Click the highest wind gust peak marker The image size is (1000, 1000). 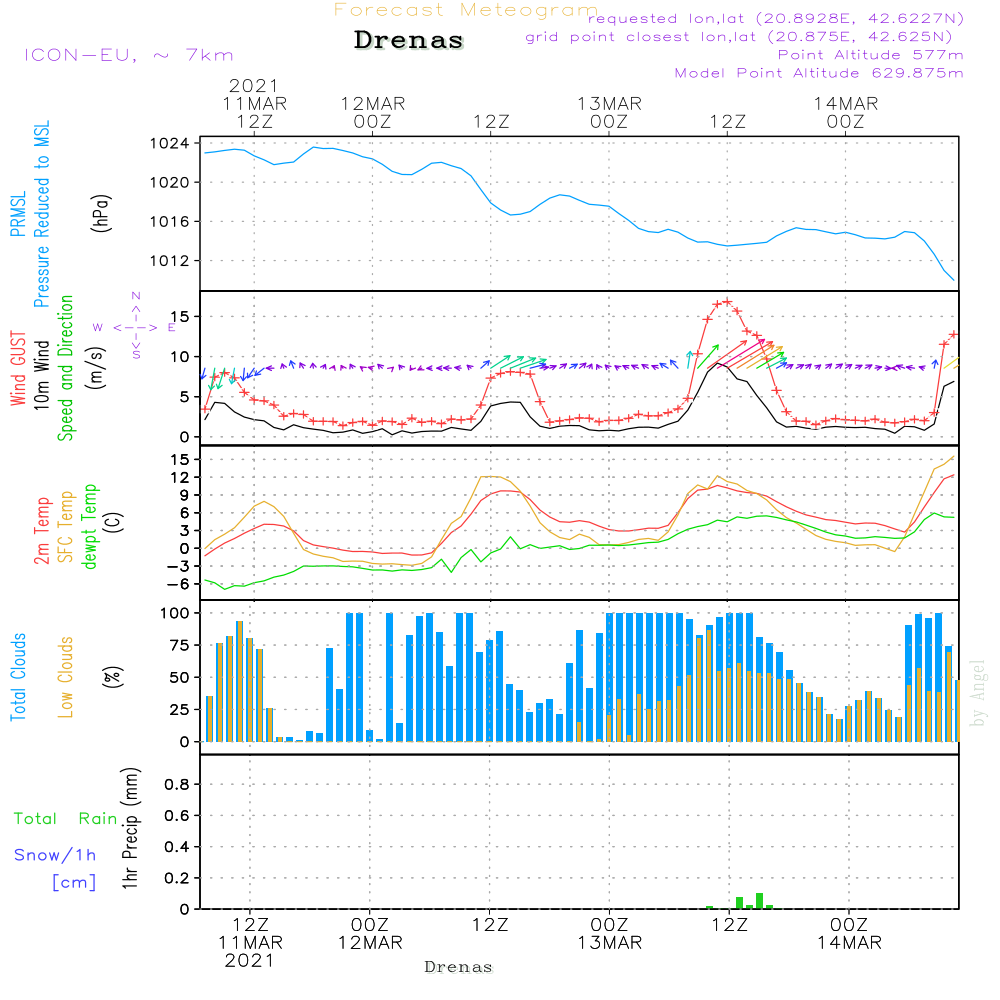[727, 301]
